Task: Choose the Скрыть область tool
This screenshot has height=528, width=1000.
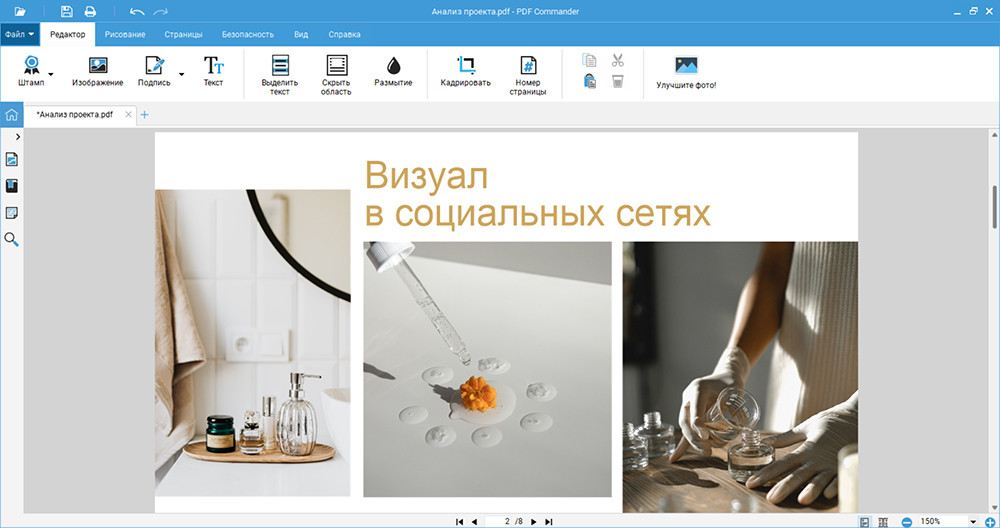Action: pyautogui.click(x=336, y=75)
